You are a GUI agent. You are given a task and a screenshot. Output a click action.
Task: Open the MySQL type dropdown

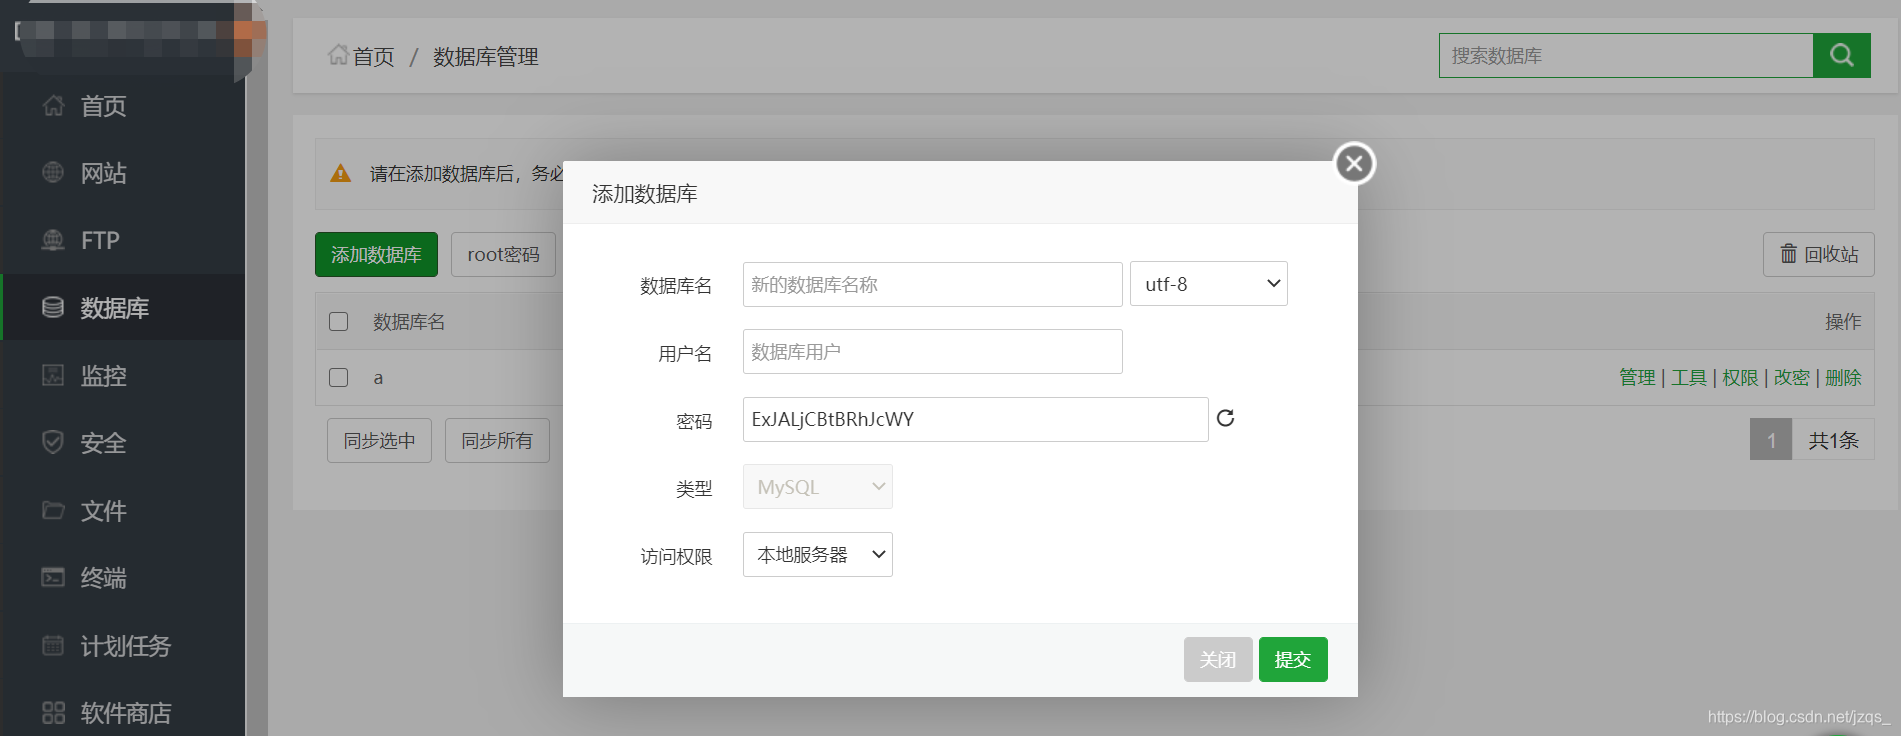817,487
